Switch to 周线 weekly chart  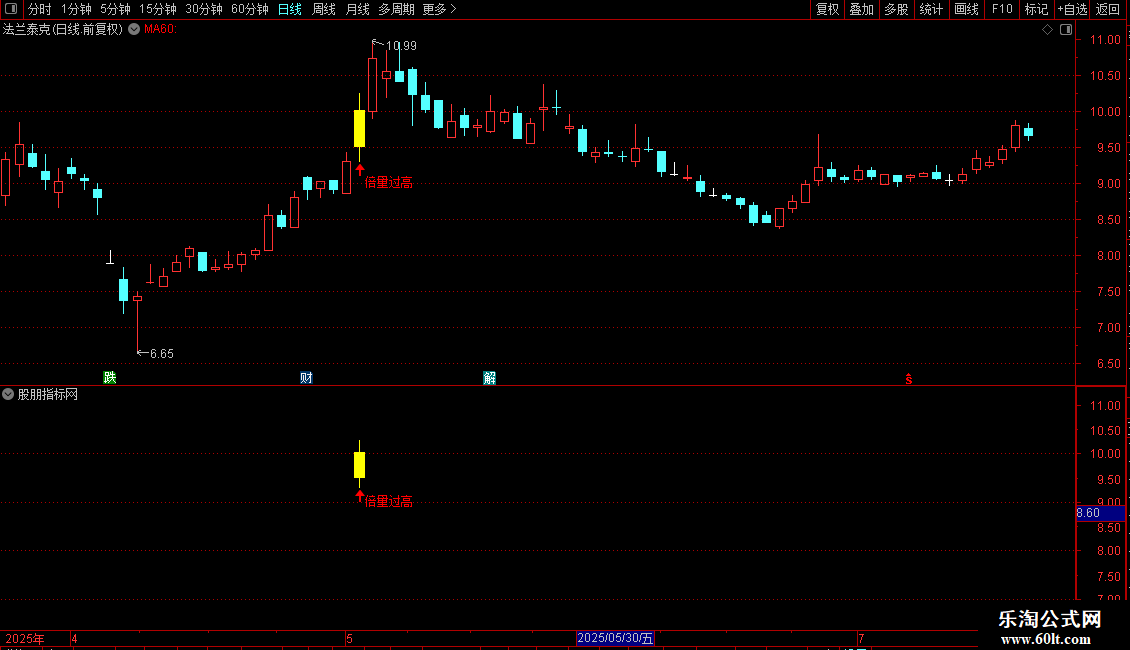(x=324, y=9)
